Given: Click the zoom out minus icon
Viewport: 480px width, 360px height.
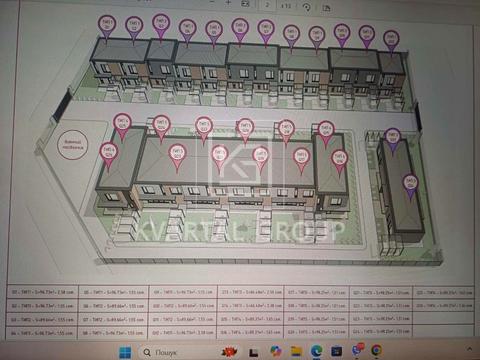Looking at the screenshot, I should click(x=212, y=2).
